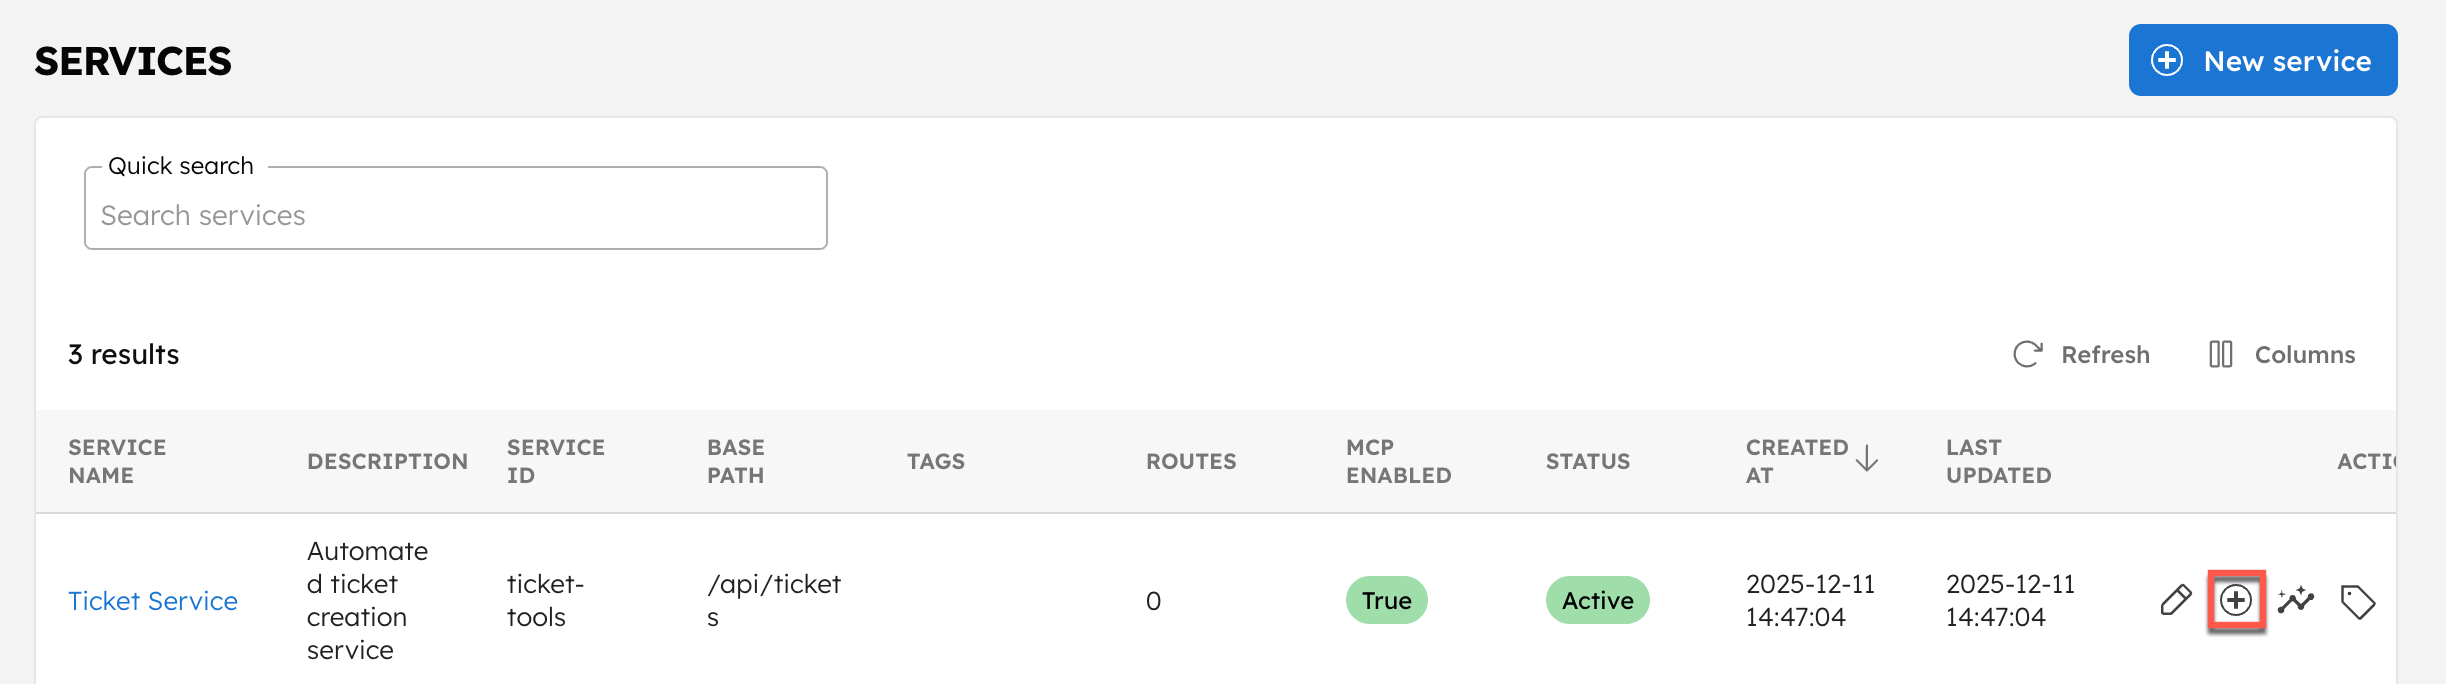The height and width of the screenshot is (684, 2446).
Task: Toggle the MCP Enabled True badge
Action: point(1386,600)
